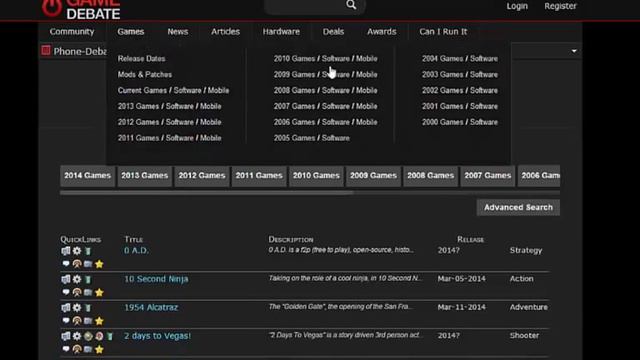Click the Login link
This screenshot has width=640, height=360.
[x=517, y=6]
